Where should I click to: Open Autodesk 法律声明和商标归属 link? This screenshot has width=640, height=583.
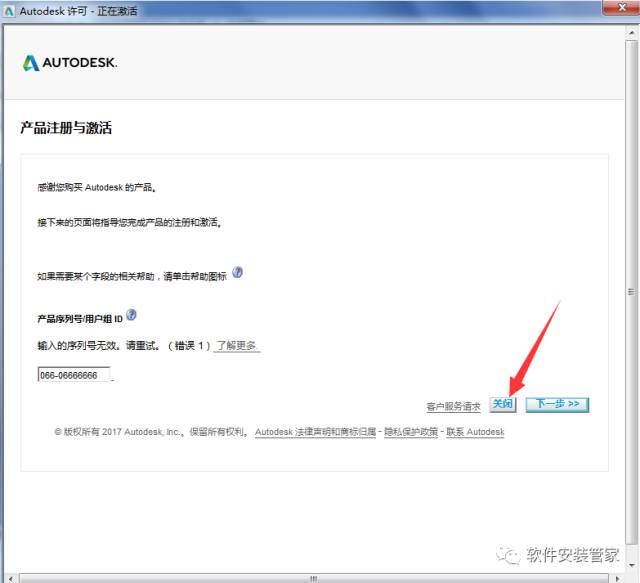[315, 432]
